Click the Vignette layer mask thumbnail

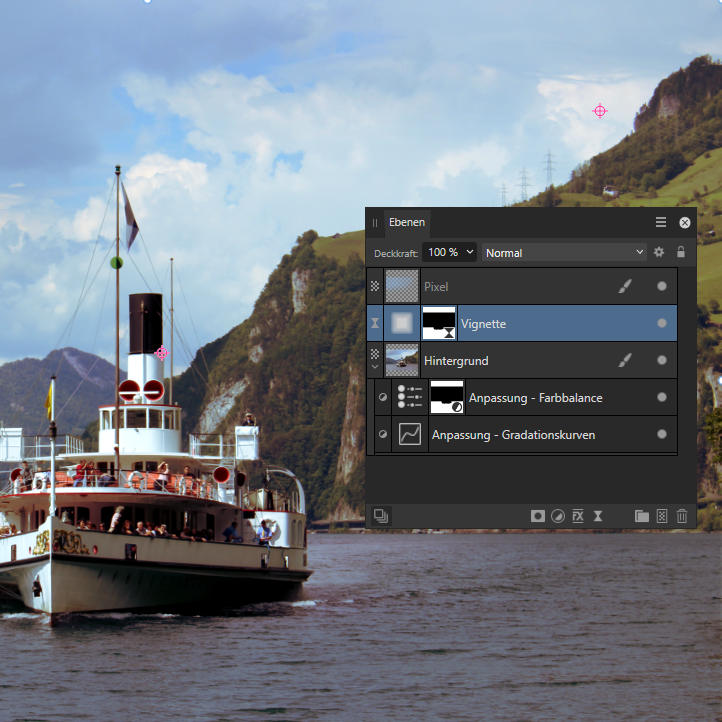[x=439, y=323]
